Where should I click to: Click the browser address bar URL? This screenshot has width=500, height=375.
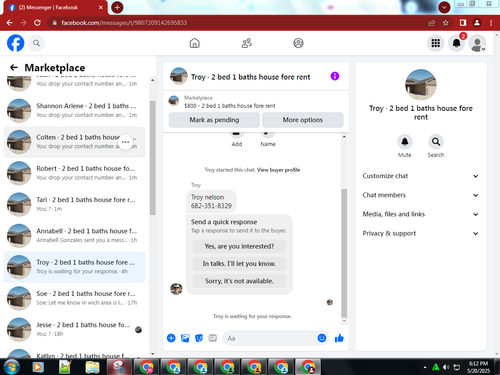[124, 23]
